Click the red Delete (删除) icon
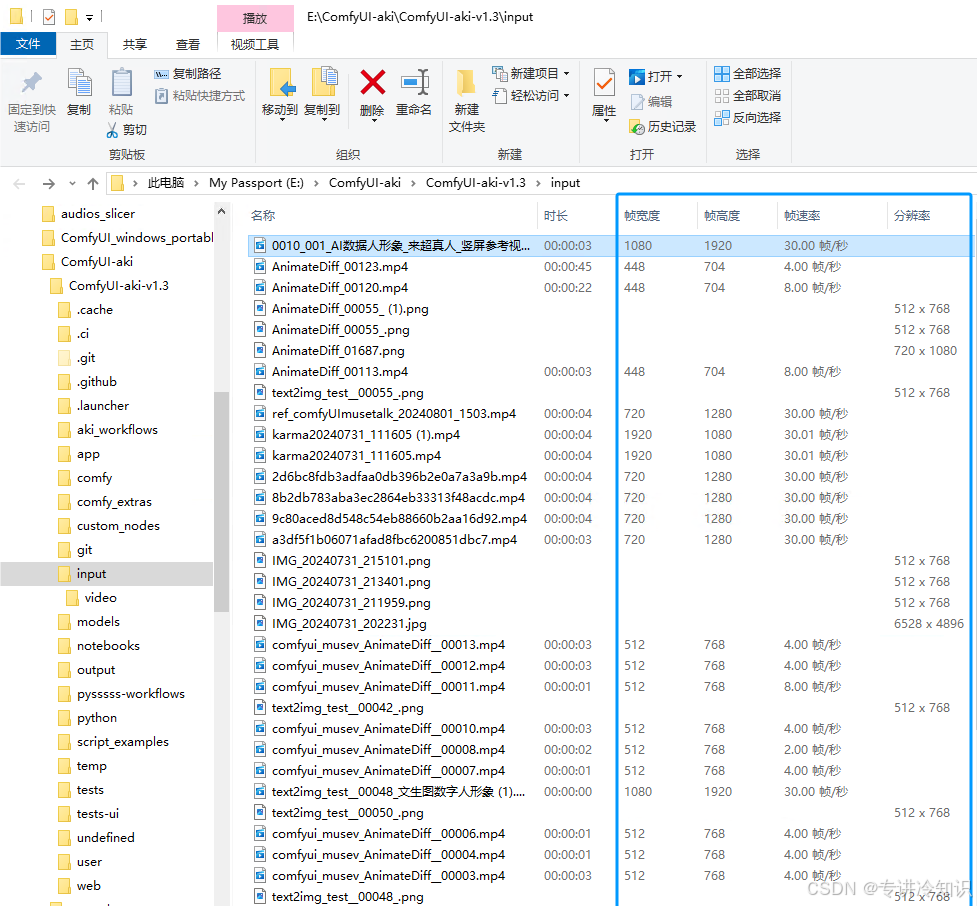Screen dimensions: 977x906 pyautogui.click(x=372, y=84)
